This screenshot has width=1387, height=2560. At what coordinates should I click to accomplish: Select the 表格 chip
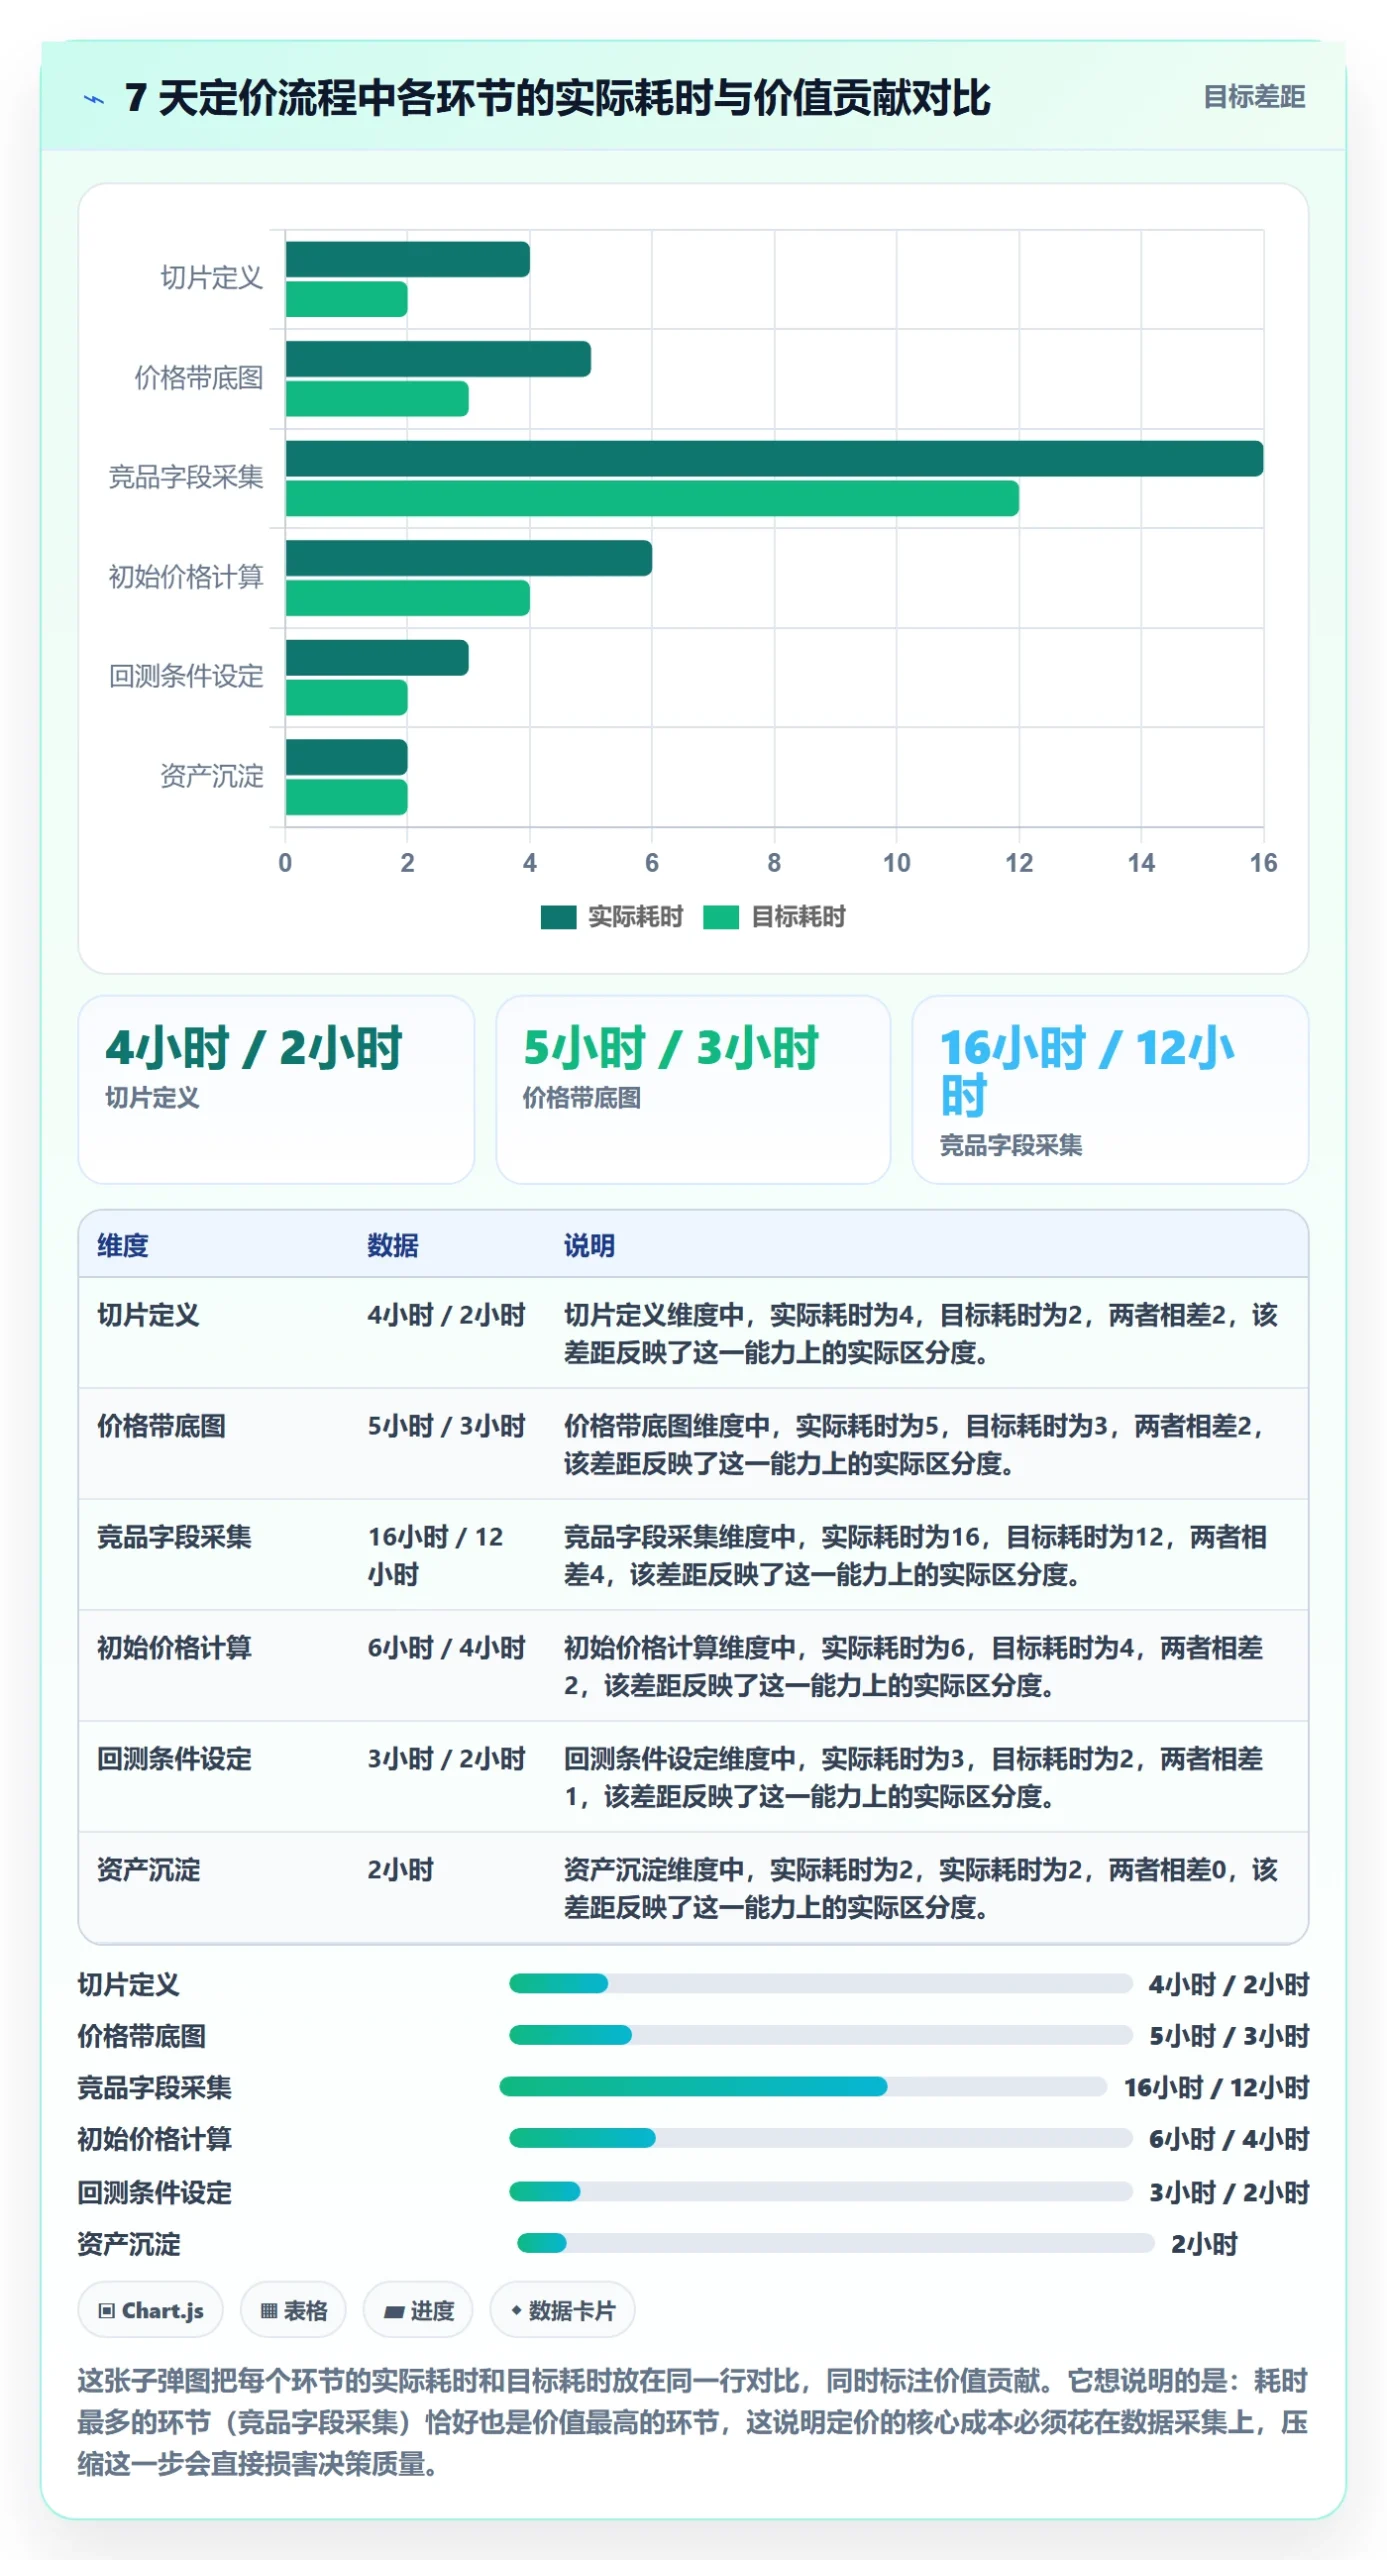294,2310
